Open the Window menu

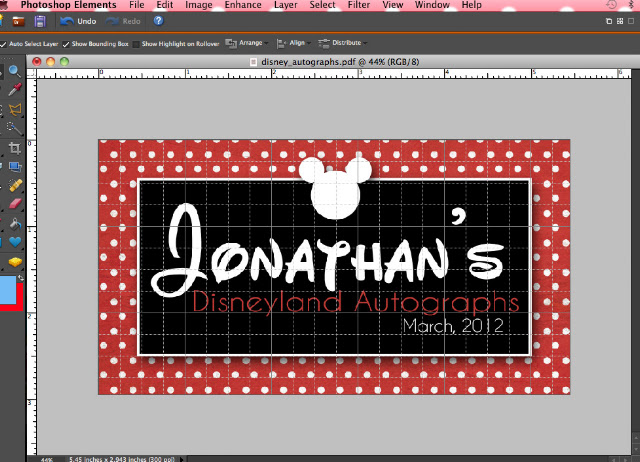[432, 5]
